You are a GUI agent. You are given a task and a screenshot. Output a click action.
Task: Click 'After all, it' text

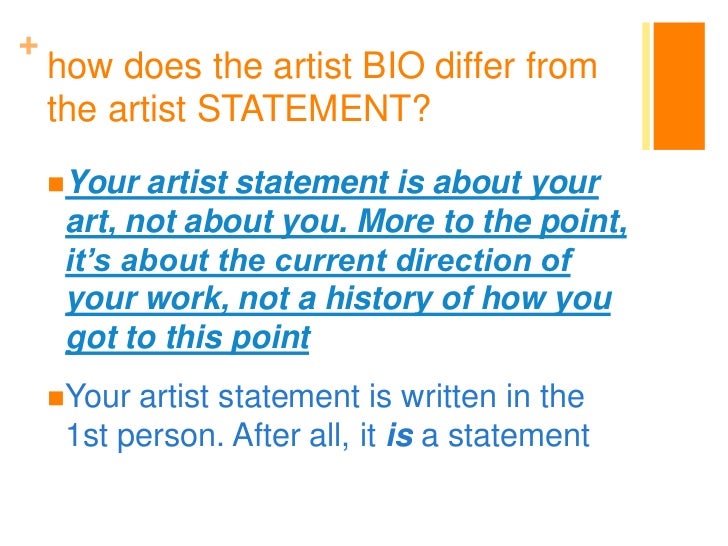click(x=304, y=436)
